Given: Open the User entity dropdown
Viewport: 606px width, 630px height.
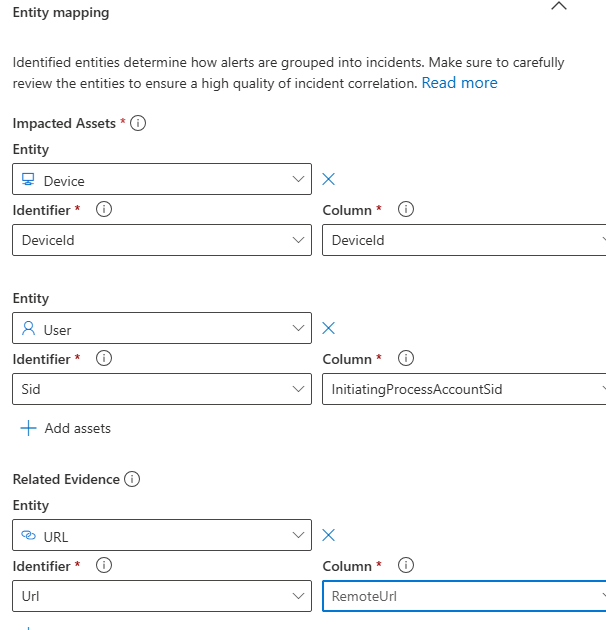Looking at the screenshot, I should 162,328.
